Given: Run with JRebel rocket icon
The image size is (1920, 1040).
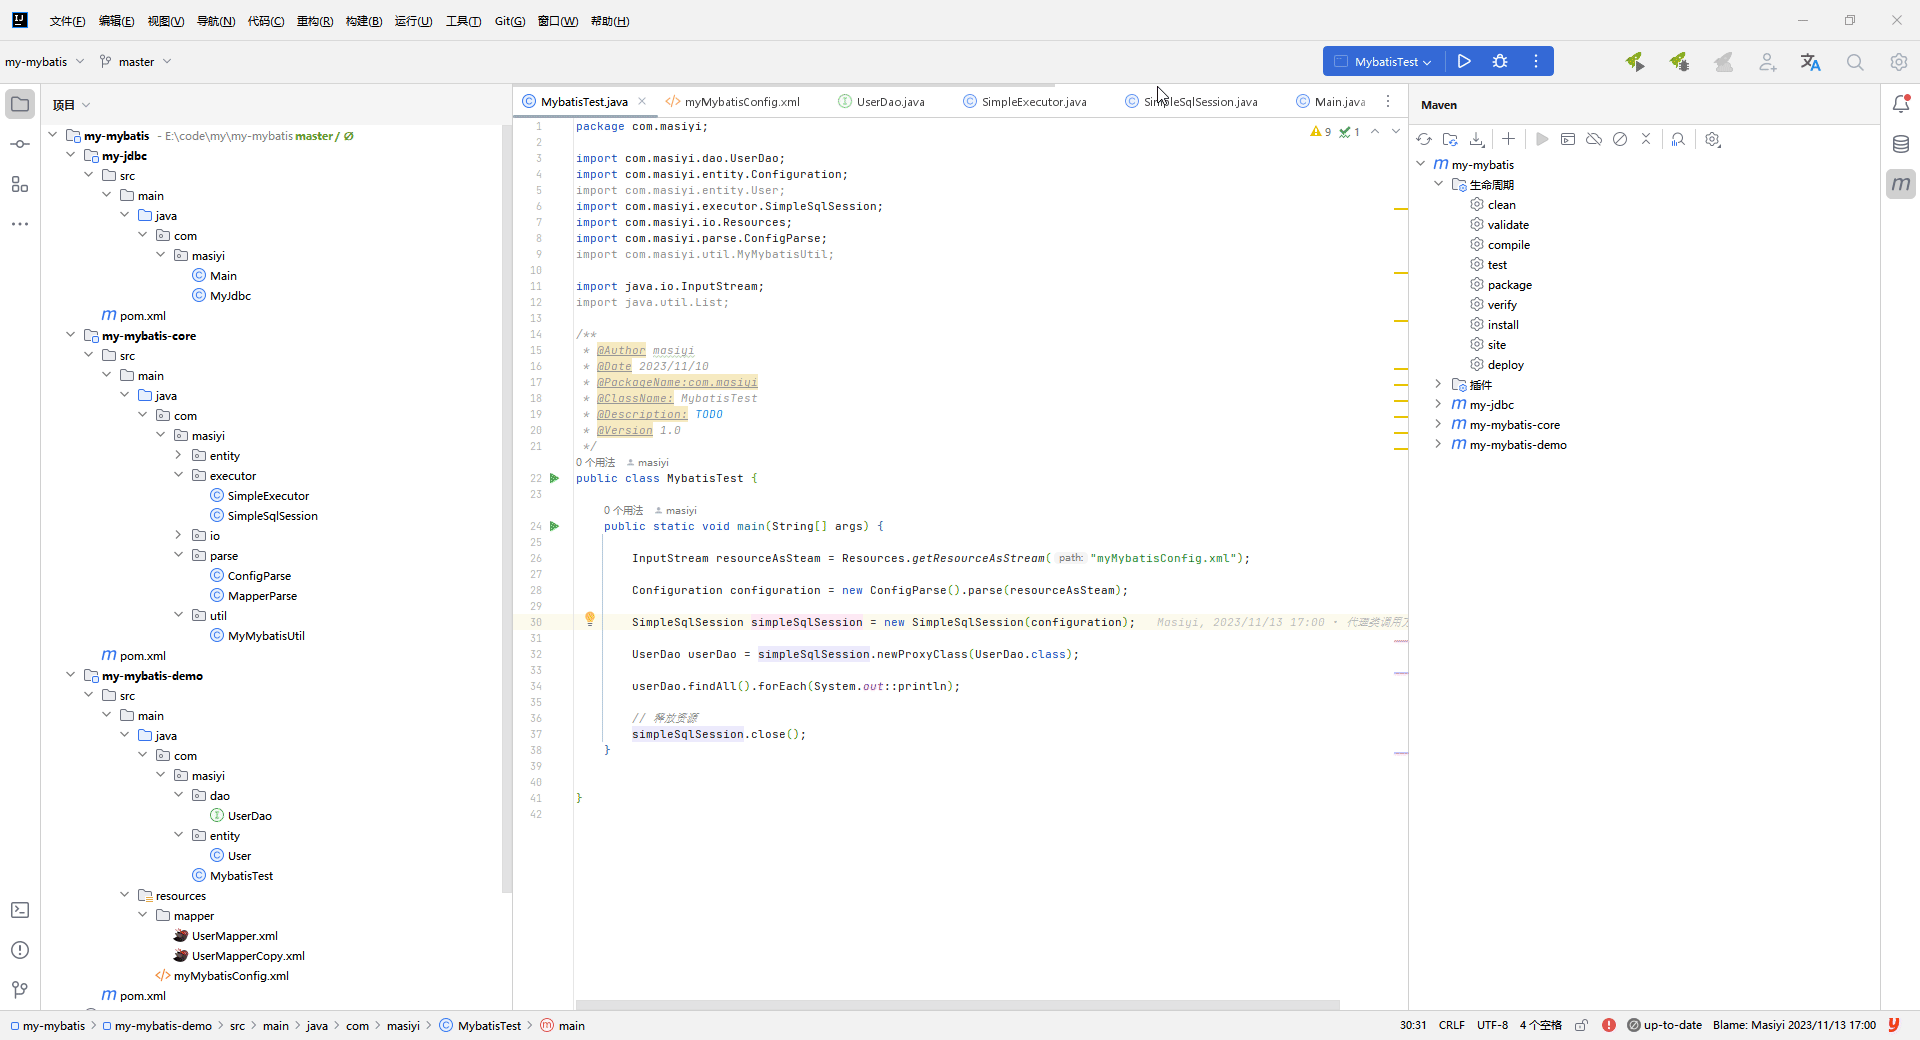Looking at the screenshot, I should pyautogui.click(x=1635, y=62).
